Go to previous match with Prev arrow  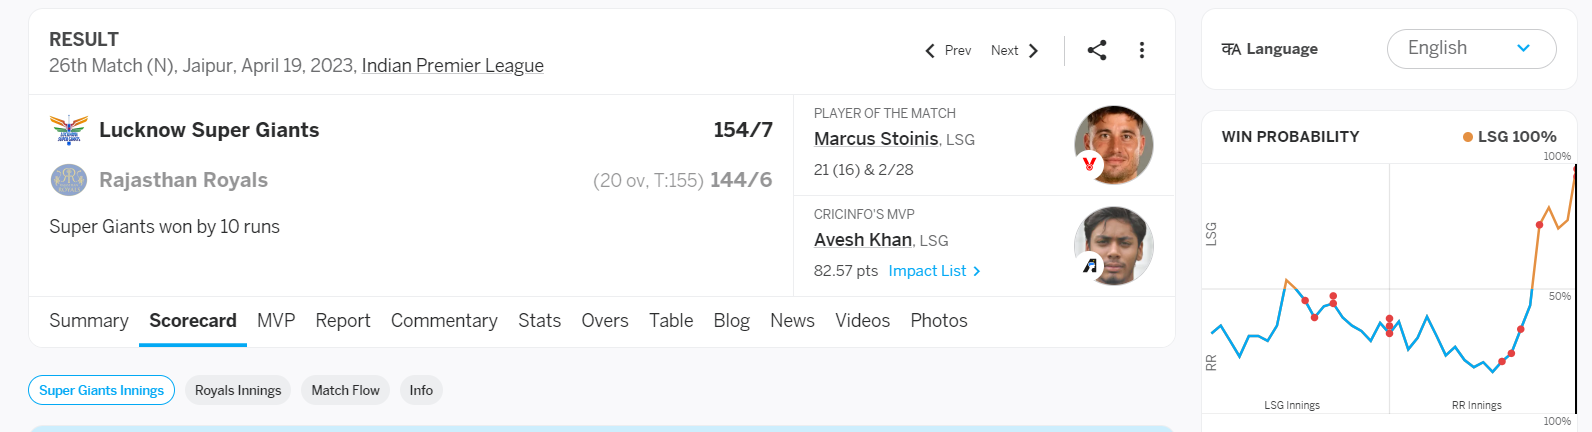point(947,50)
